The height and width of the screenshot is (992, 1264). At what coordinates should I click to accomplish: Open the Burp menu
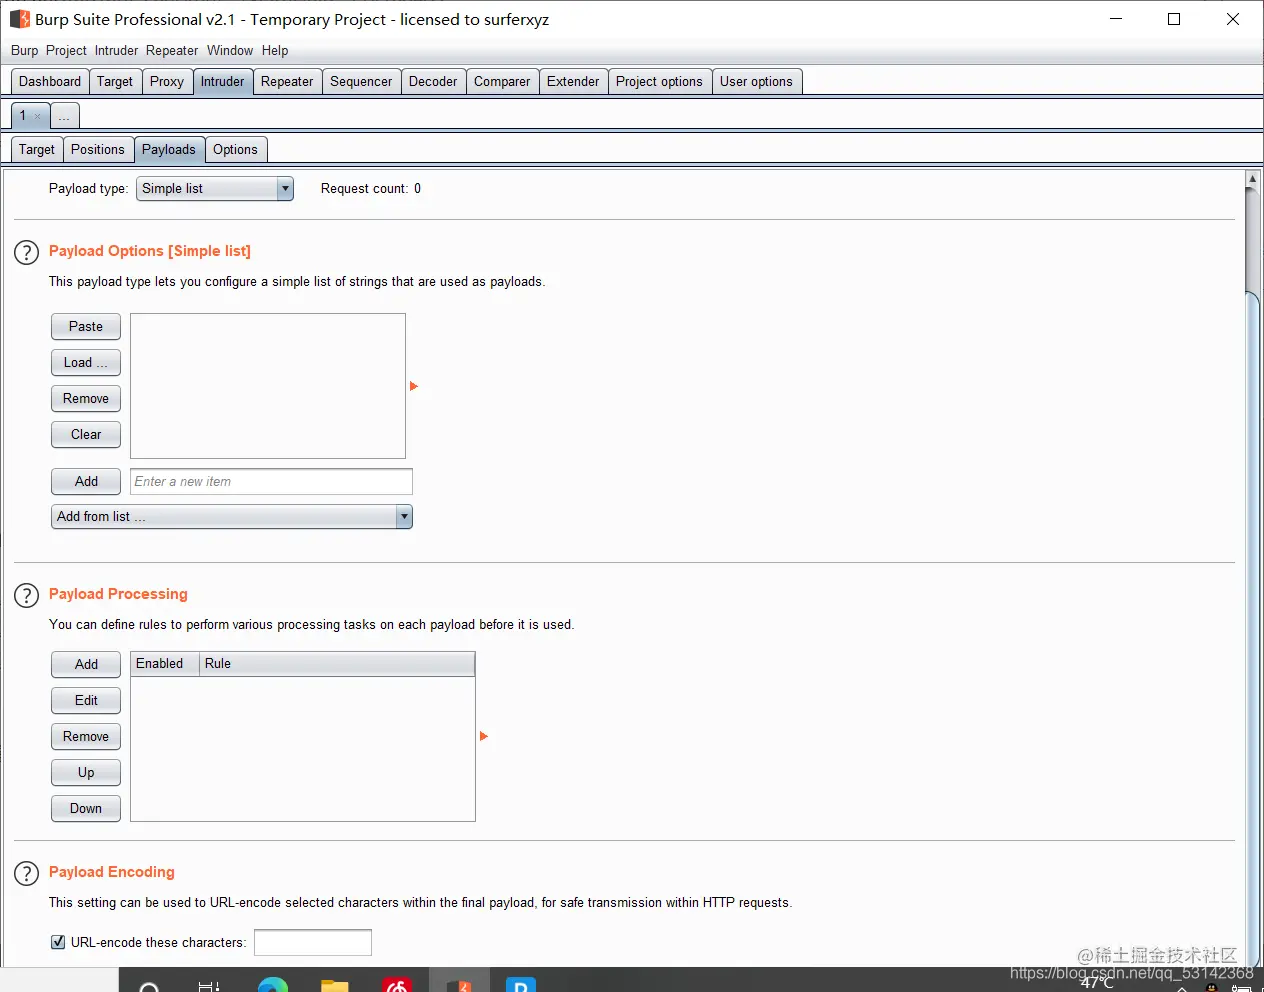[24, 50]
